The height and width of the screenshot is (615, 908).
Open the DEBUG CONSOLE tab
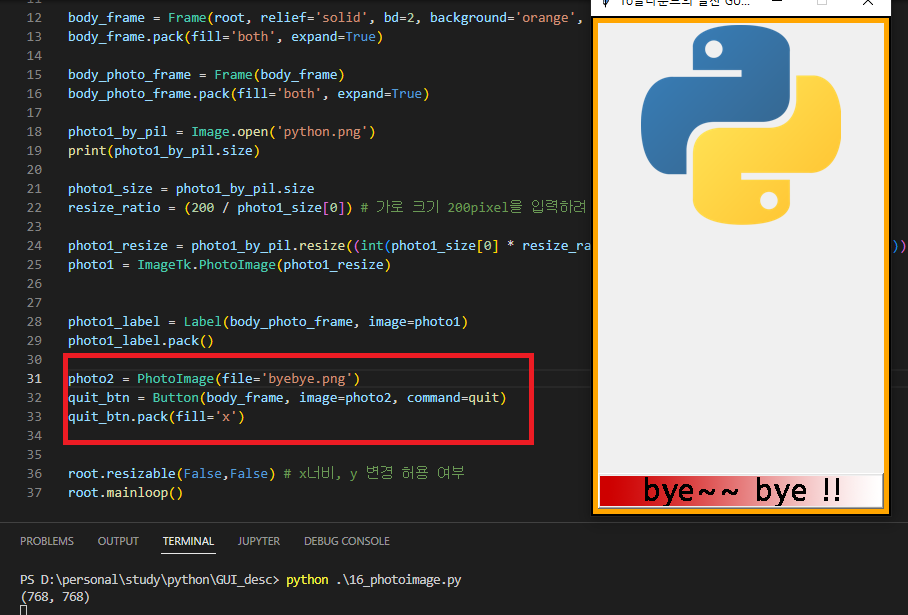(x=347, y=541)
